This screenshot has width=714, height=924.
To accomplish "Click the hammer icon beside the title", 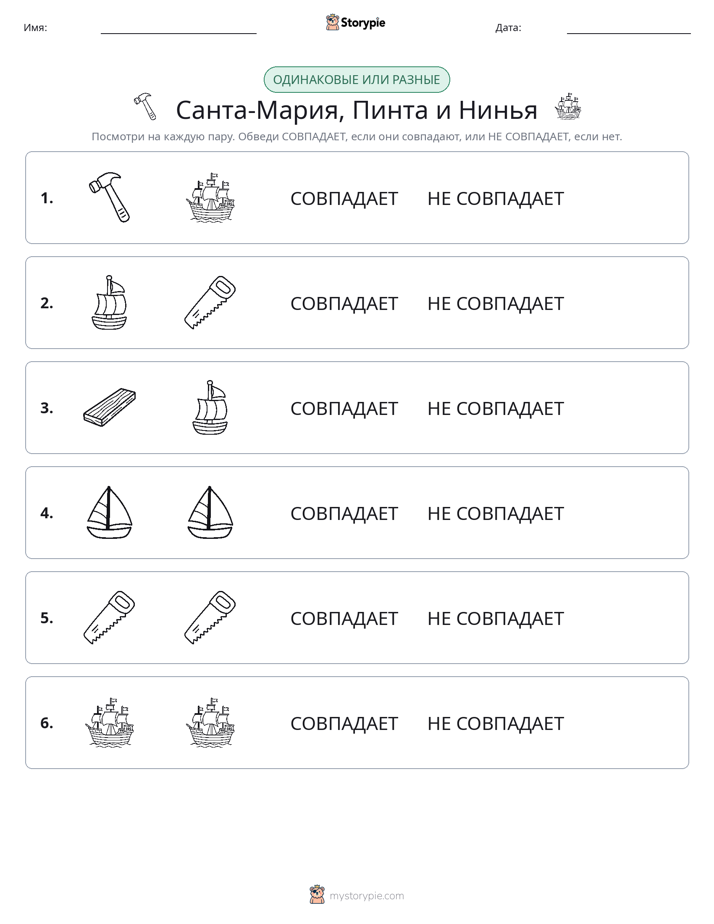I will (x=145, y=107).
